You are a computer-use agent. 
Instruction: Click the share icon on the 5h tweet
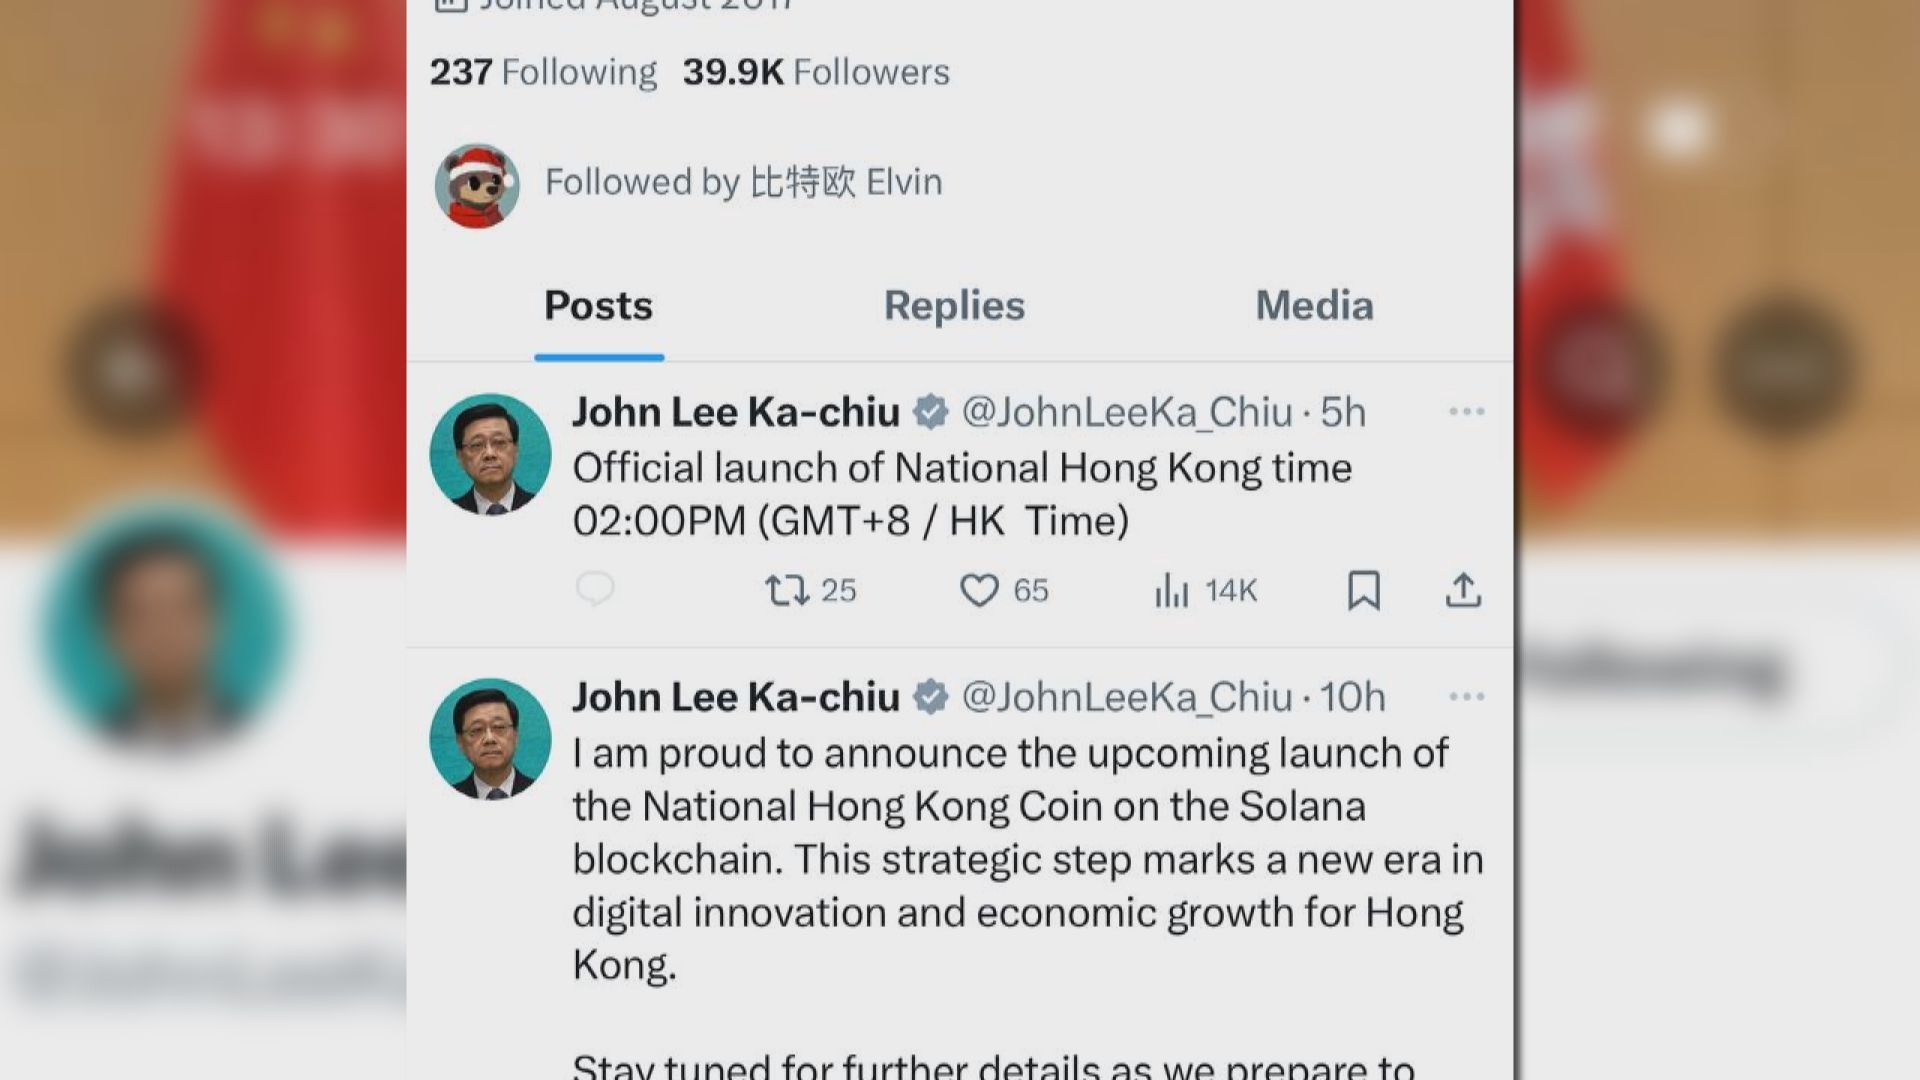pos(1464,591)
